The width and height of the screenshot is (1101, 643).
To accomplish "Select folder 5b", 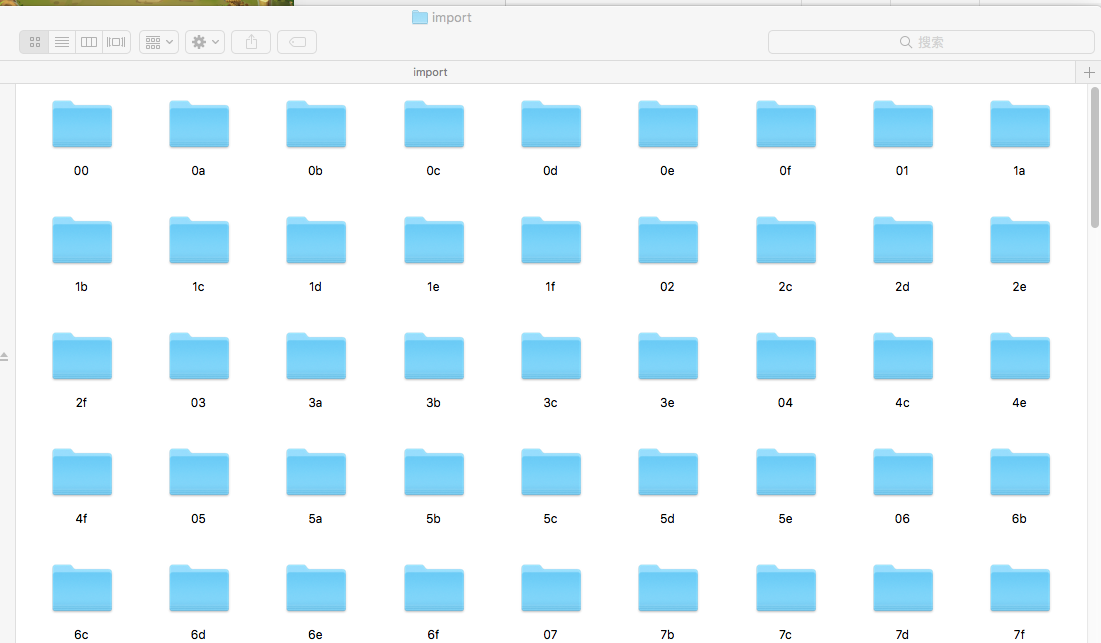I will tap(434, 472).
